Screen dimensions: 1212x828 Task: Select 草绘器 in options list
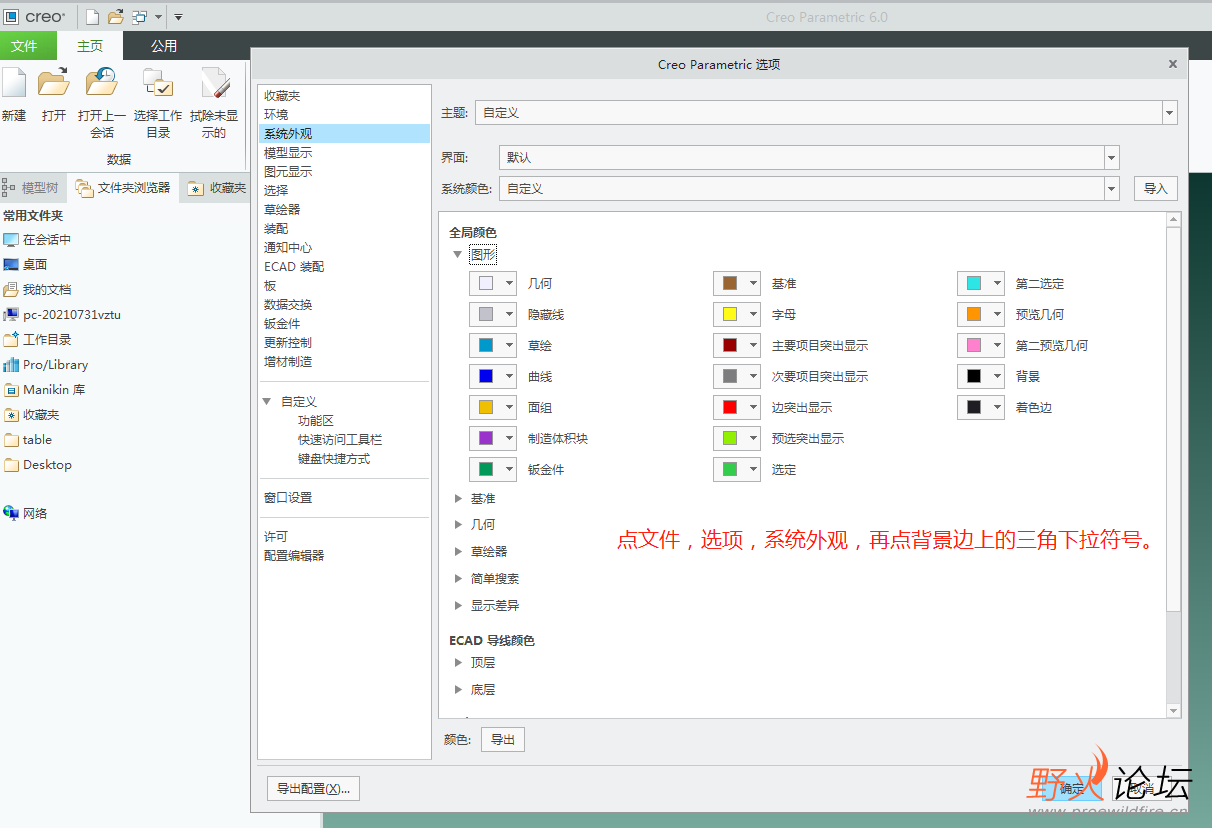[x=282, y=210]
